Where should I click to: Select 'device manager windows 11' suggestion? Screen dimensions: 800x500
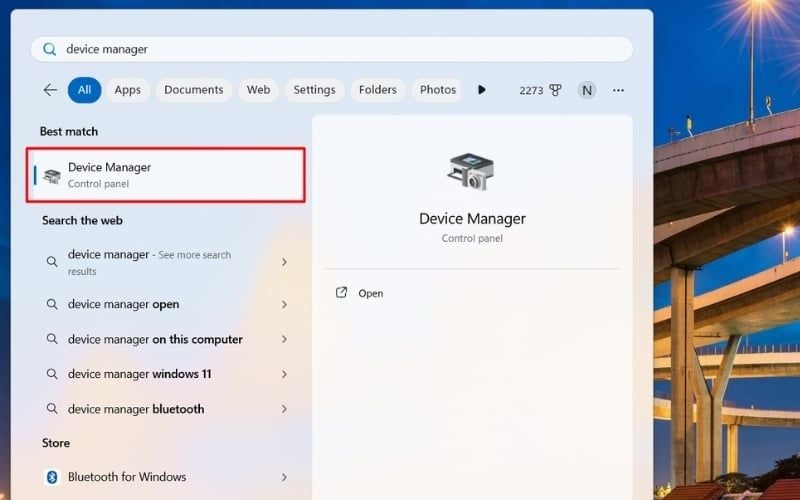pos(166,374)
